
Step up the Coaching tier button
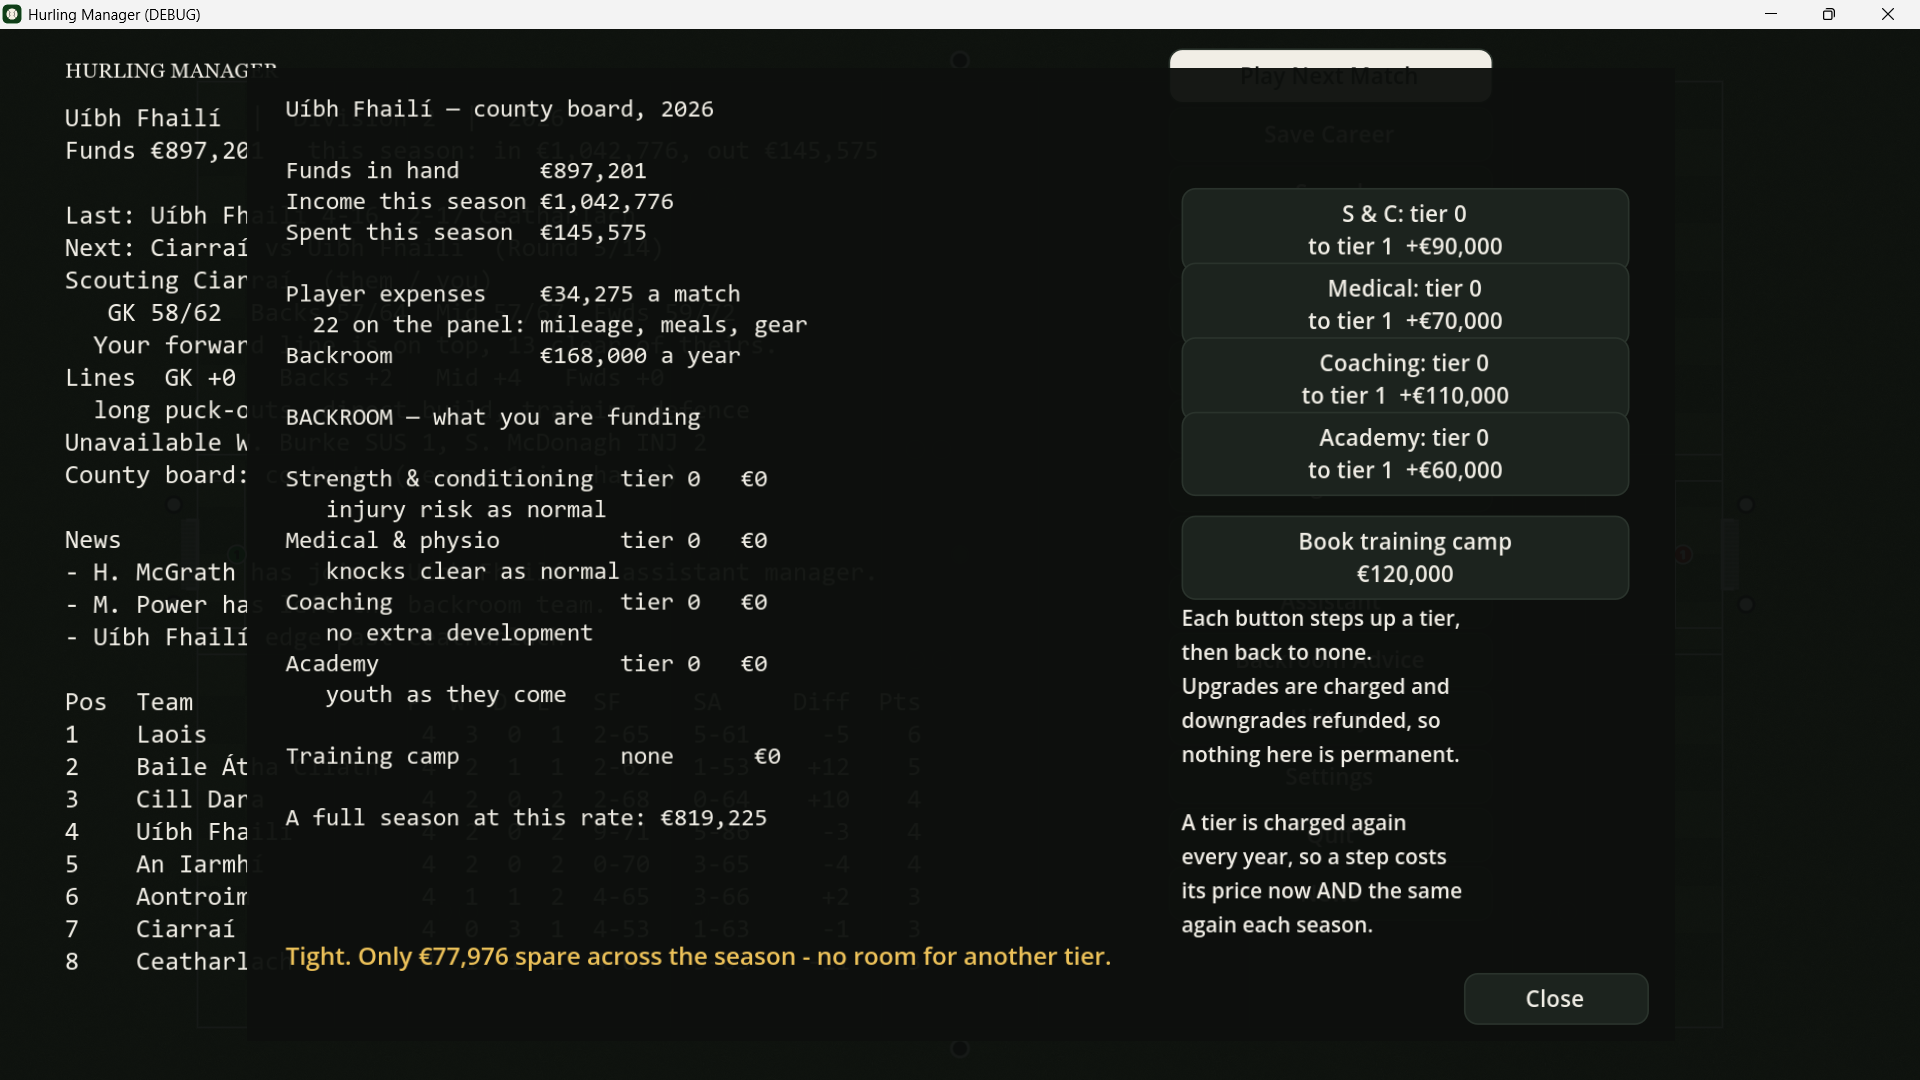pyautogui.click(x=1405, y=379)
